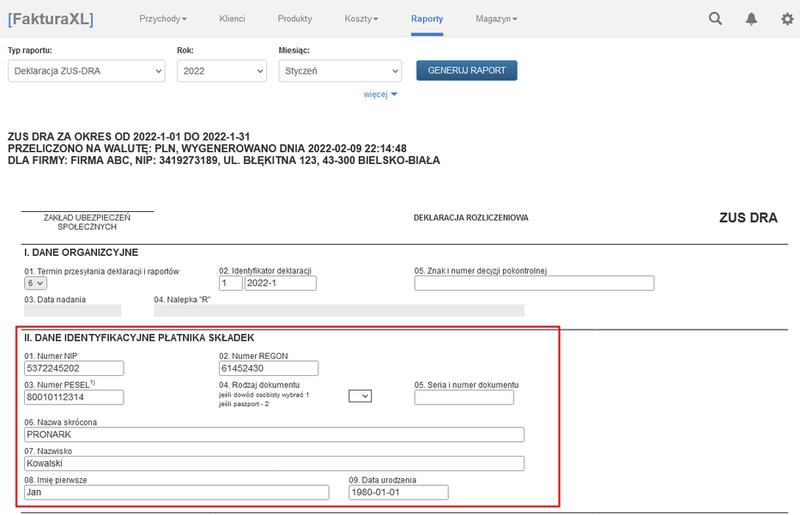
Task: Open the search magnifier icon
Action: coord(715,19)
